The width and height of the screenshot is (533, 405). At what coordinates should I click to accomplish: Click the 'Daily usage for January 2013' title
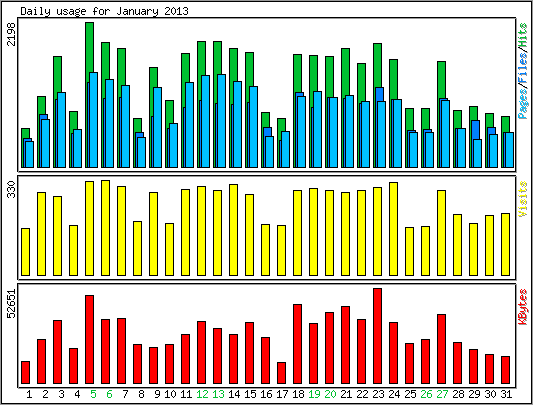click(104, 11)
